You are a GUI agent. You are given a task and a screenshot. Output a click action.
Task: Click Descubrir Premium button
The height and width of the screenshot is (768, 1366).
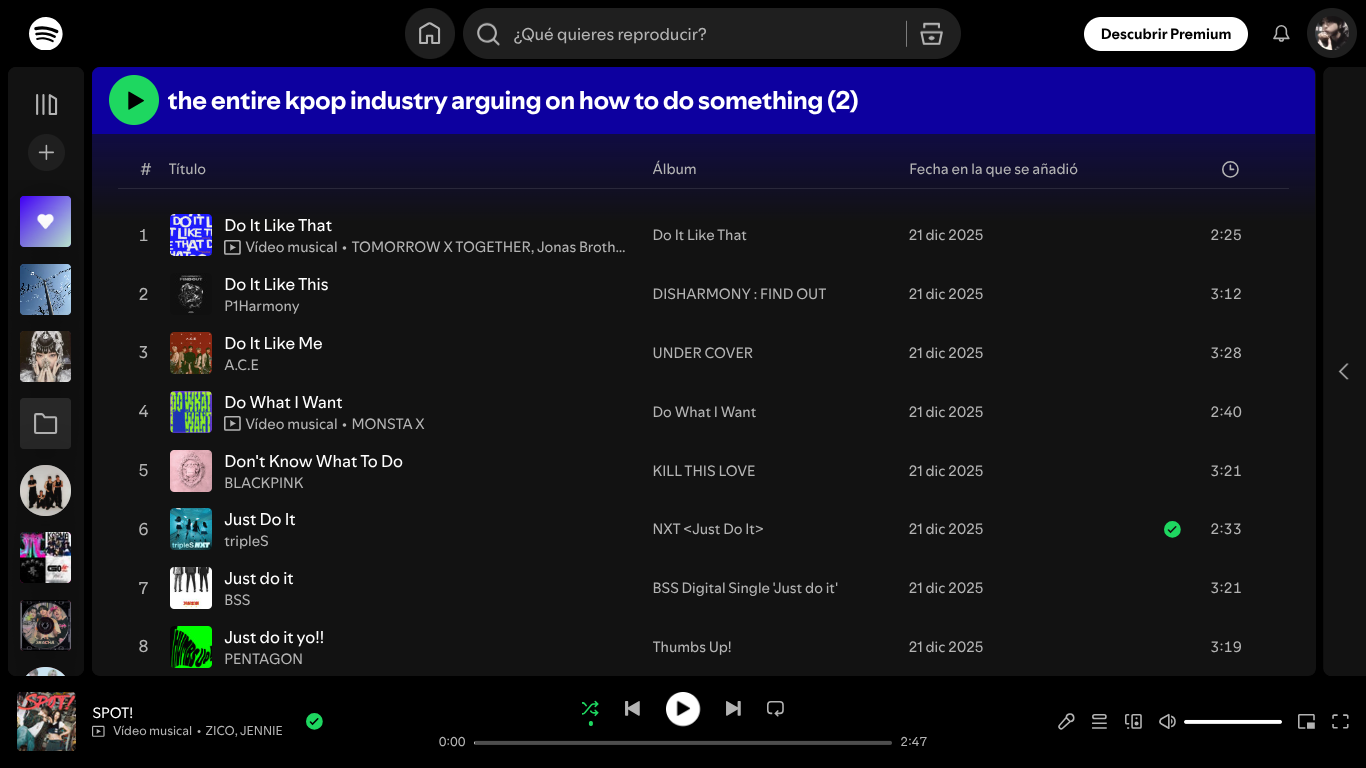[x=1166, y=34]
